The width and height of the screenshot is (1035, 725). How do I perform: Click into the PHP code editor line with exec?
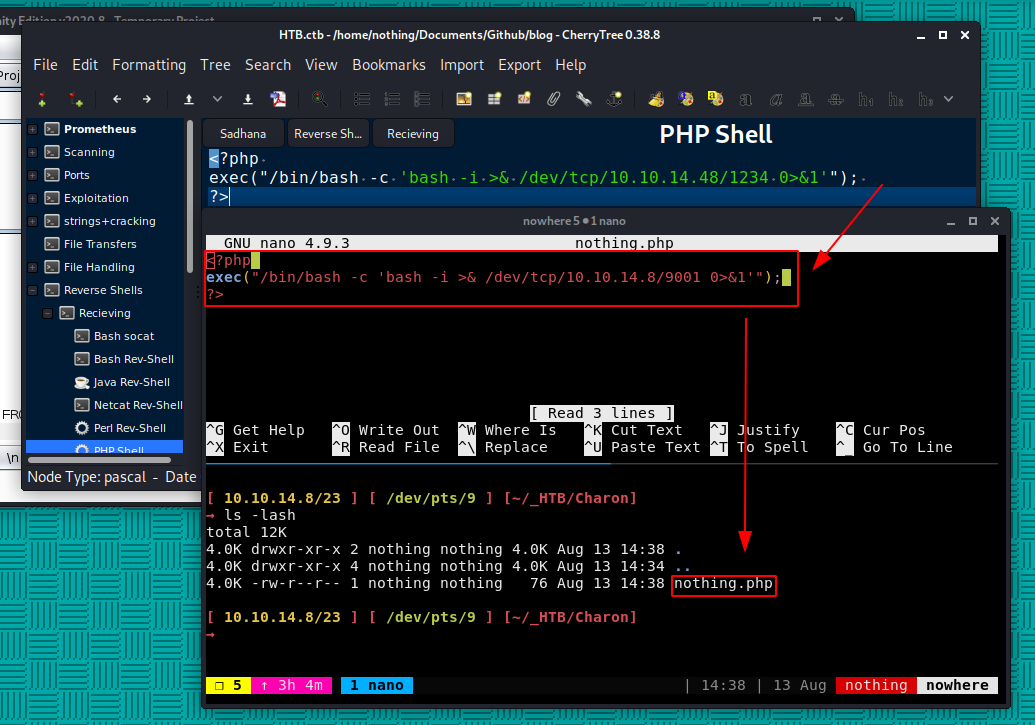click(533, 178)
